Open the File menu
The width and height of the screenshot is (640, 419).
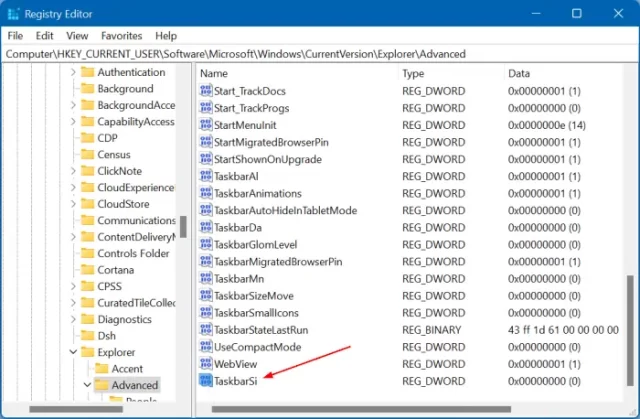pyautogui.click(x=15, y=36)
